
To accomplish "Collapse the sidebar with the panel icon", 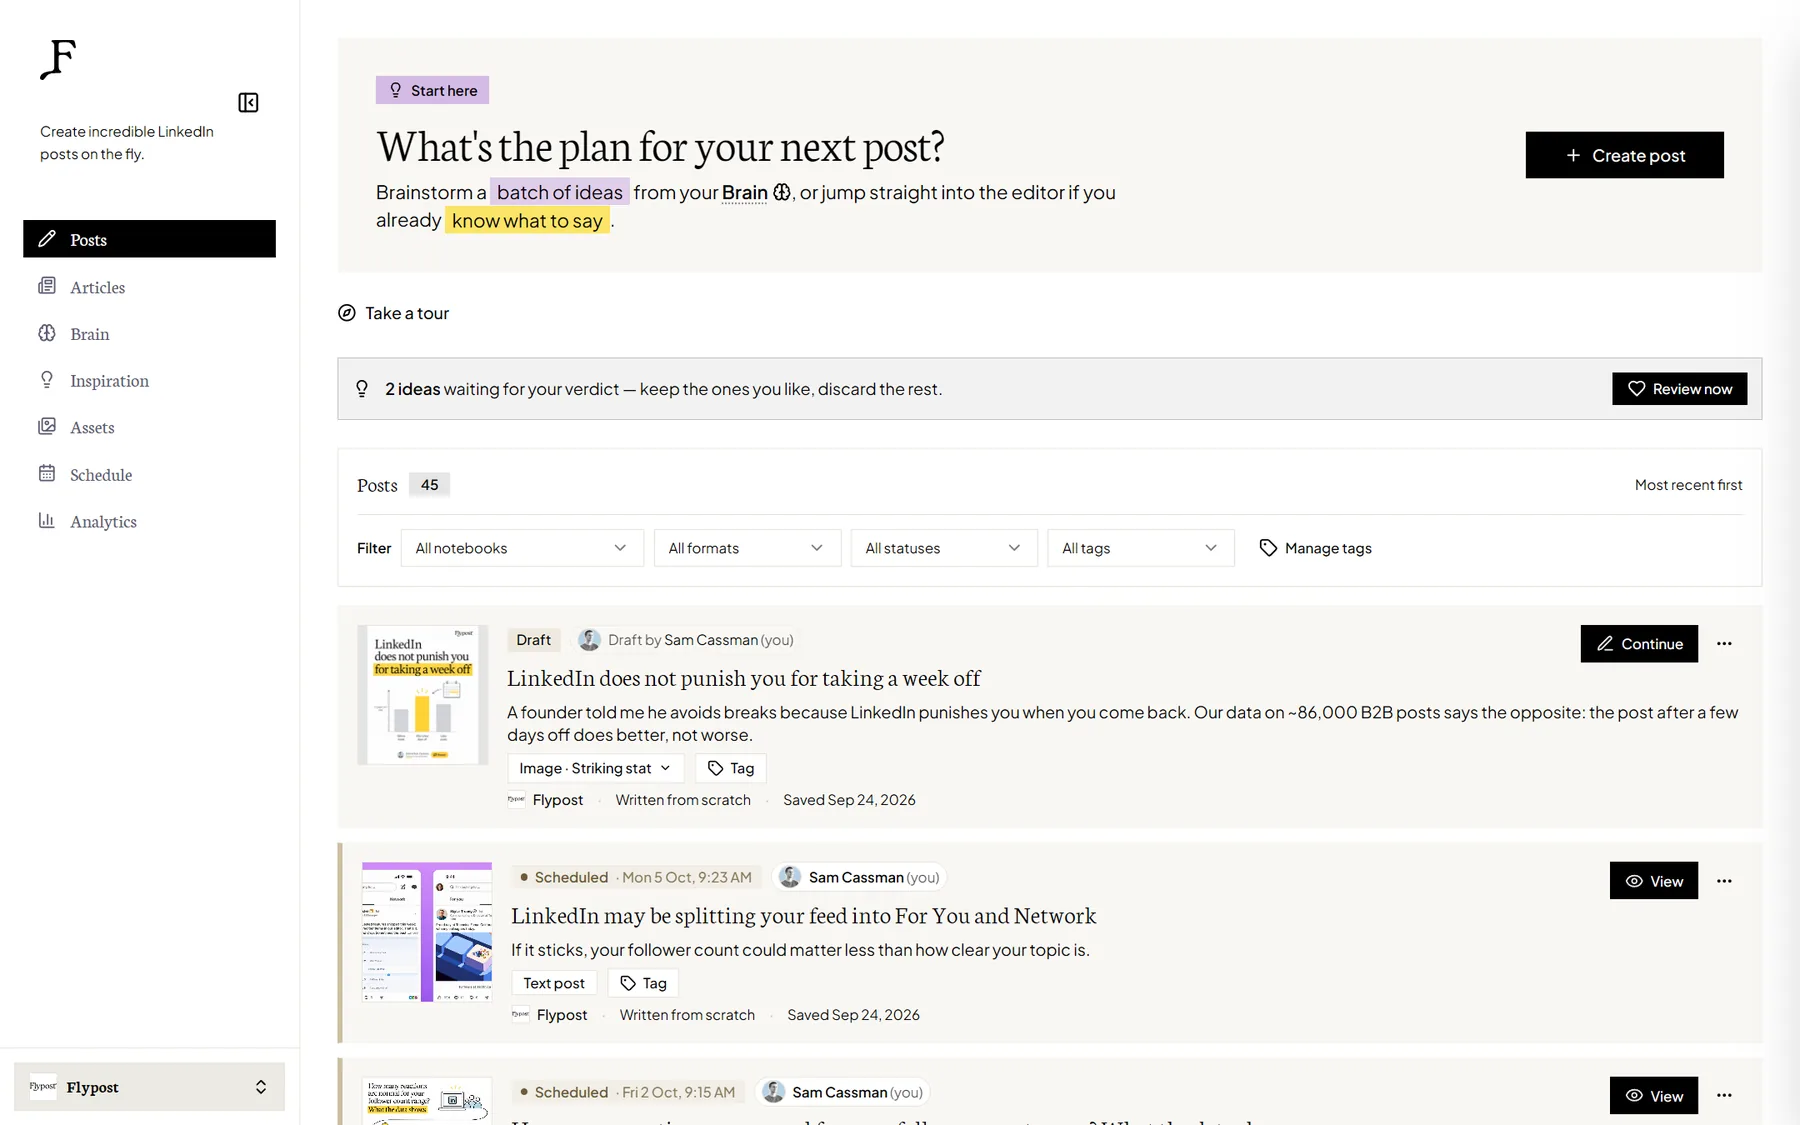I will pos(248,103).
